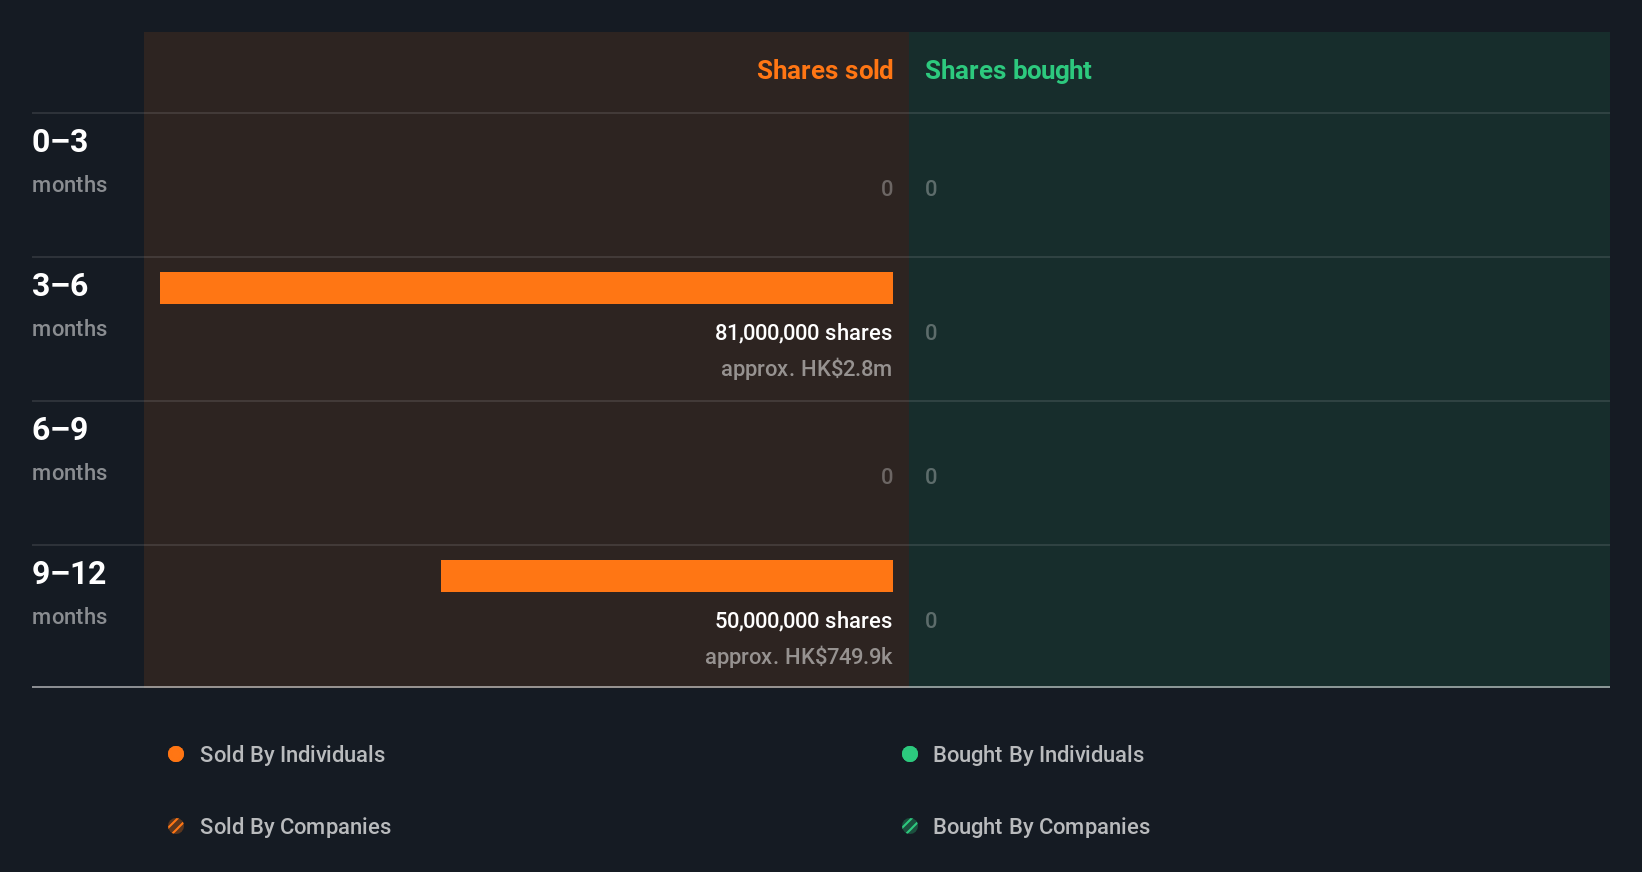Toggle the Bought By Companies legend label
Viewport: 1642px width, 872px height.
[x=1041, y=826]
